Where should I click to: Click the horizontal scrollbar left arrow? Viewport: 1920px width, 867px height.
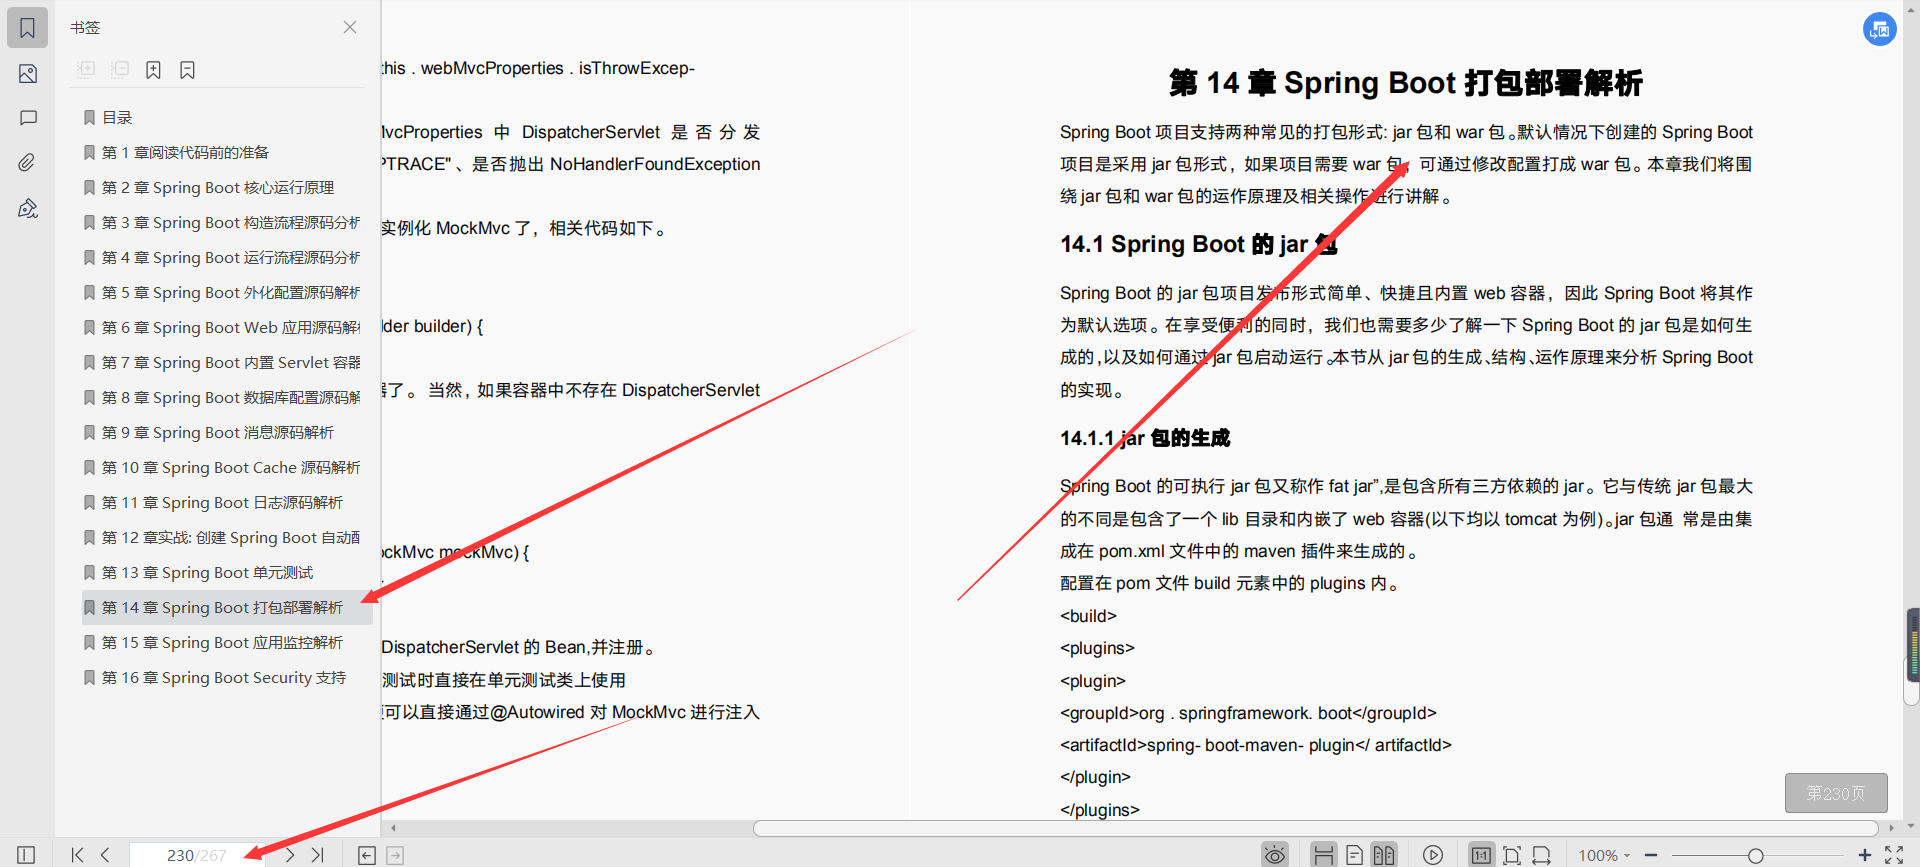pos(394,828)
